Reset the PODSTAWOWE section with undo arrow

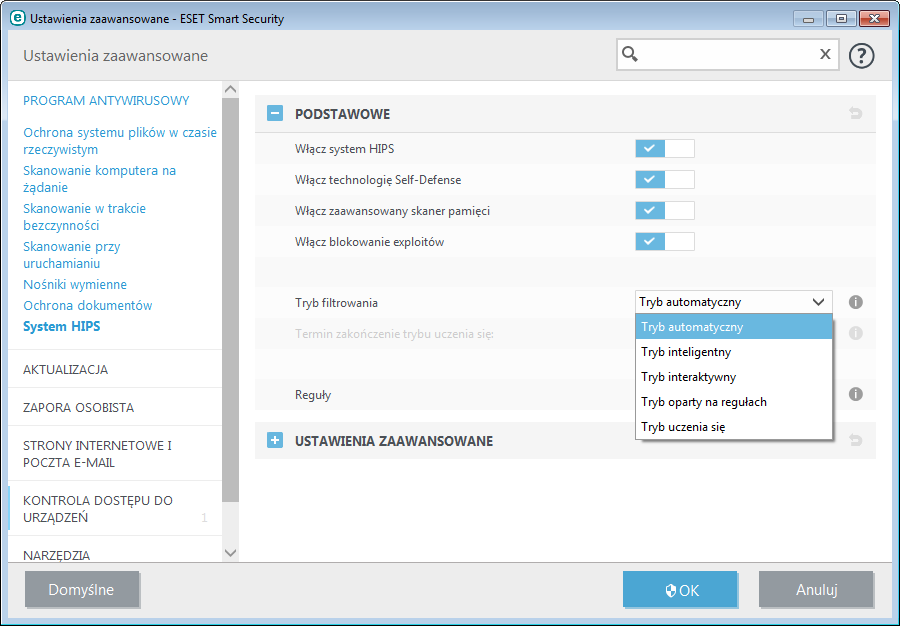tap(855, 113)
